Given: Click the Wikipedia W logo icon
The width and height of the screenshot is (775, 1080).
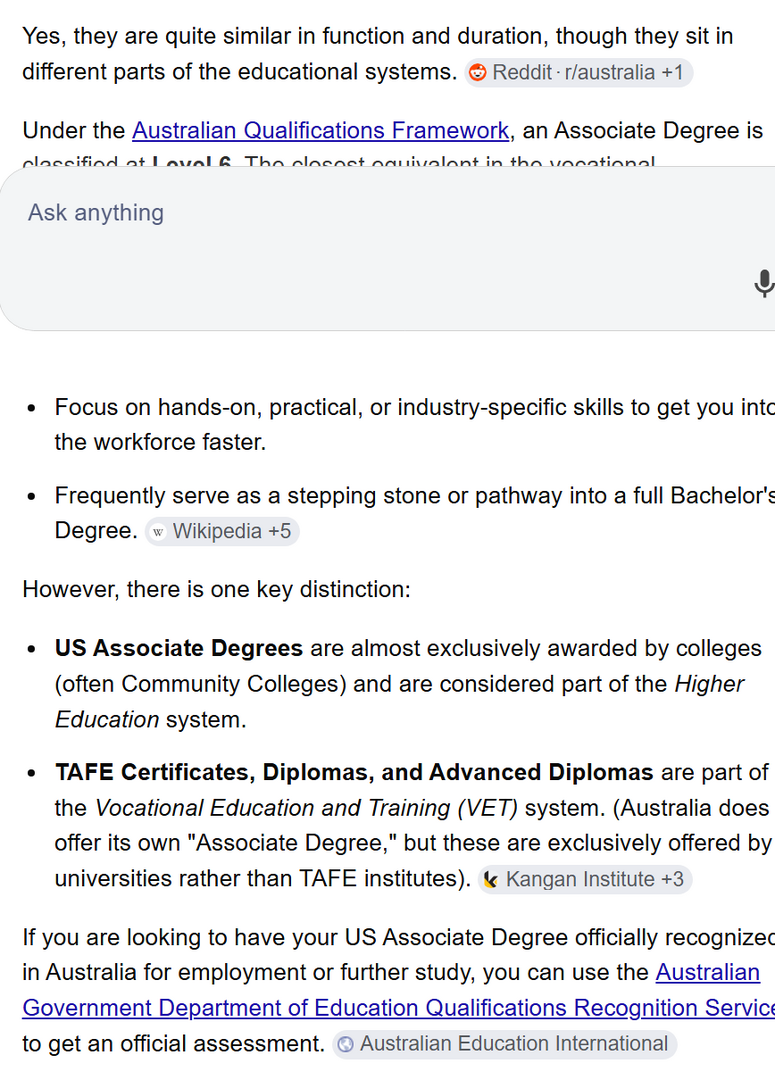Looking at the screenshot, I should point(158,532).
